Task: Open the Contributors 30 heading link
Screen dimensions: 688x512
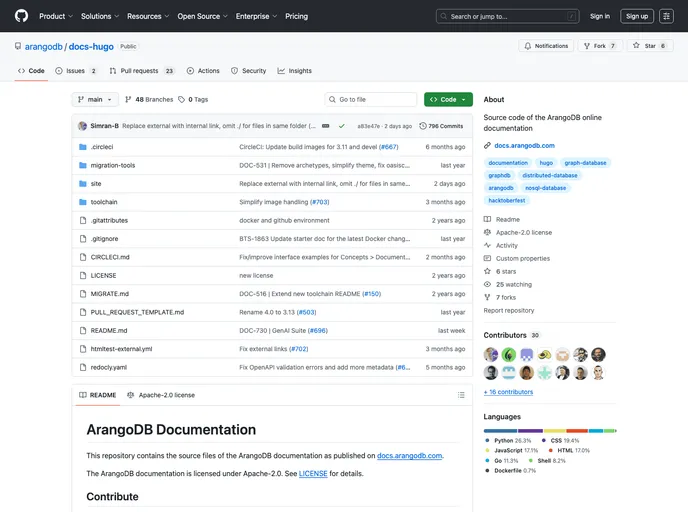Action: 511,335
